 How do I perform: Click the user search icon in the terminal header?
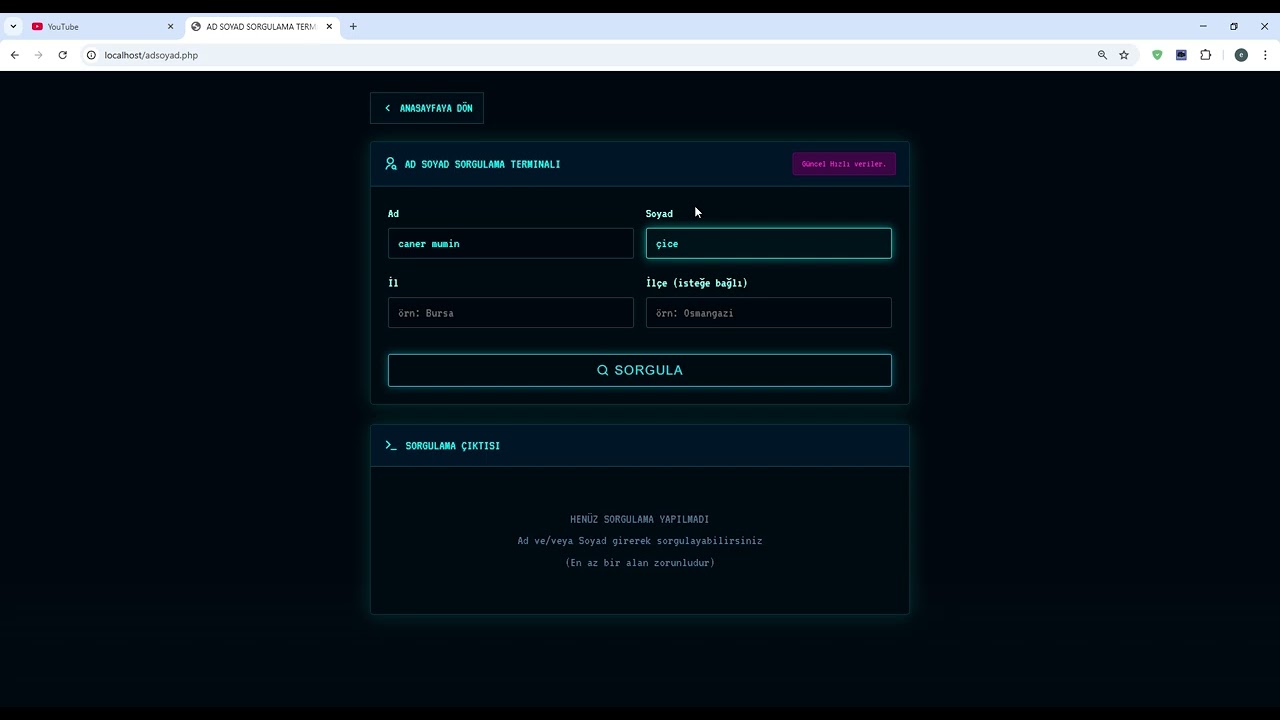coord(391,164)
